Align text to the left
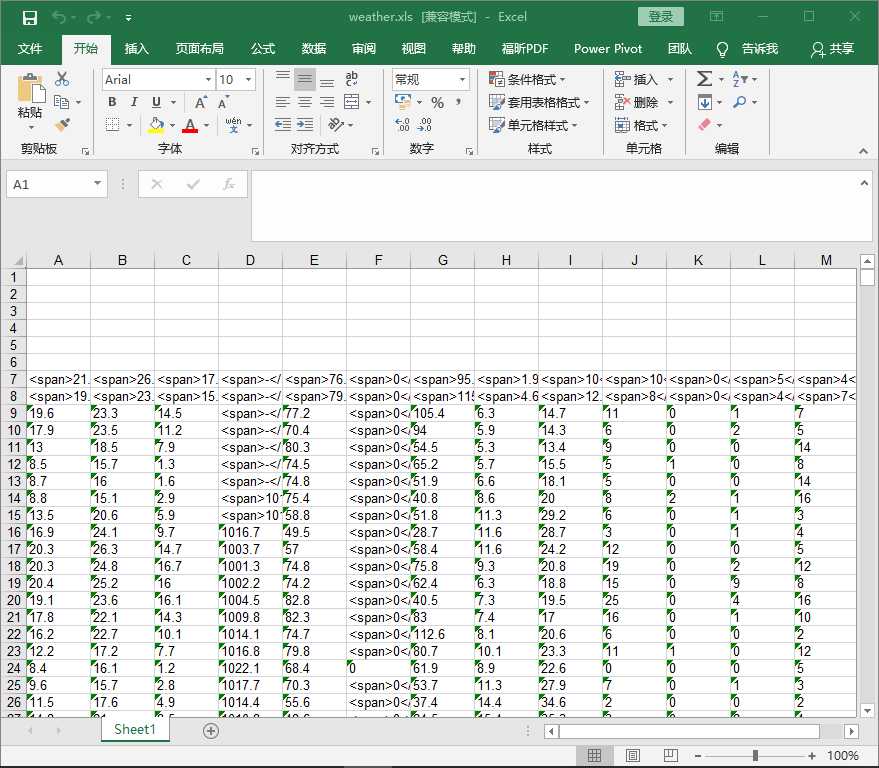Screen dimensions: 879x768 pyautogui.click(x=283, y=102)
